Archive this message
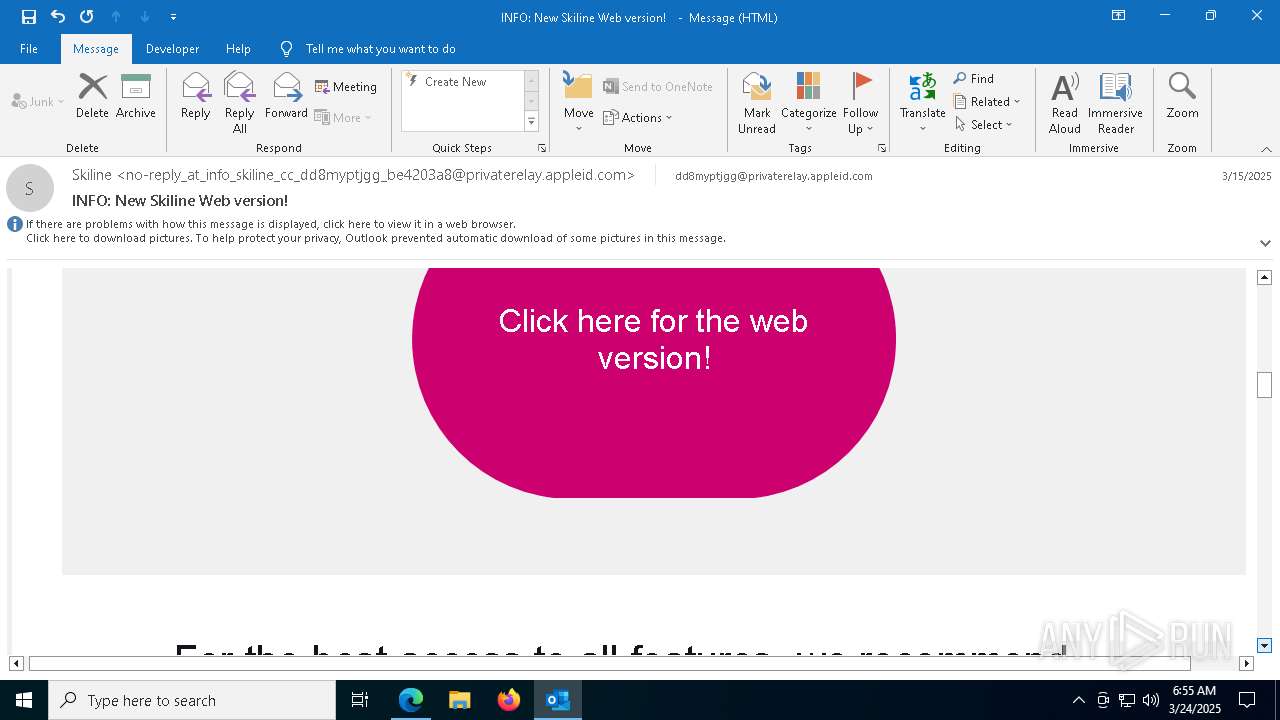 coord(136,97)
